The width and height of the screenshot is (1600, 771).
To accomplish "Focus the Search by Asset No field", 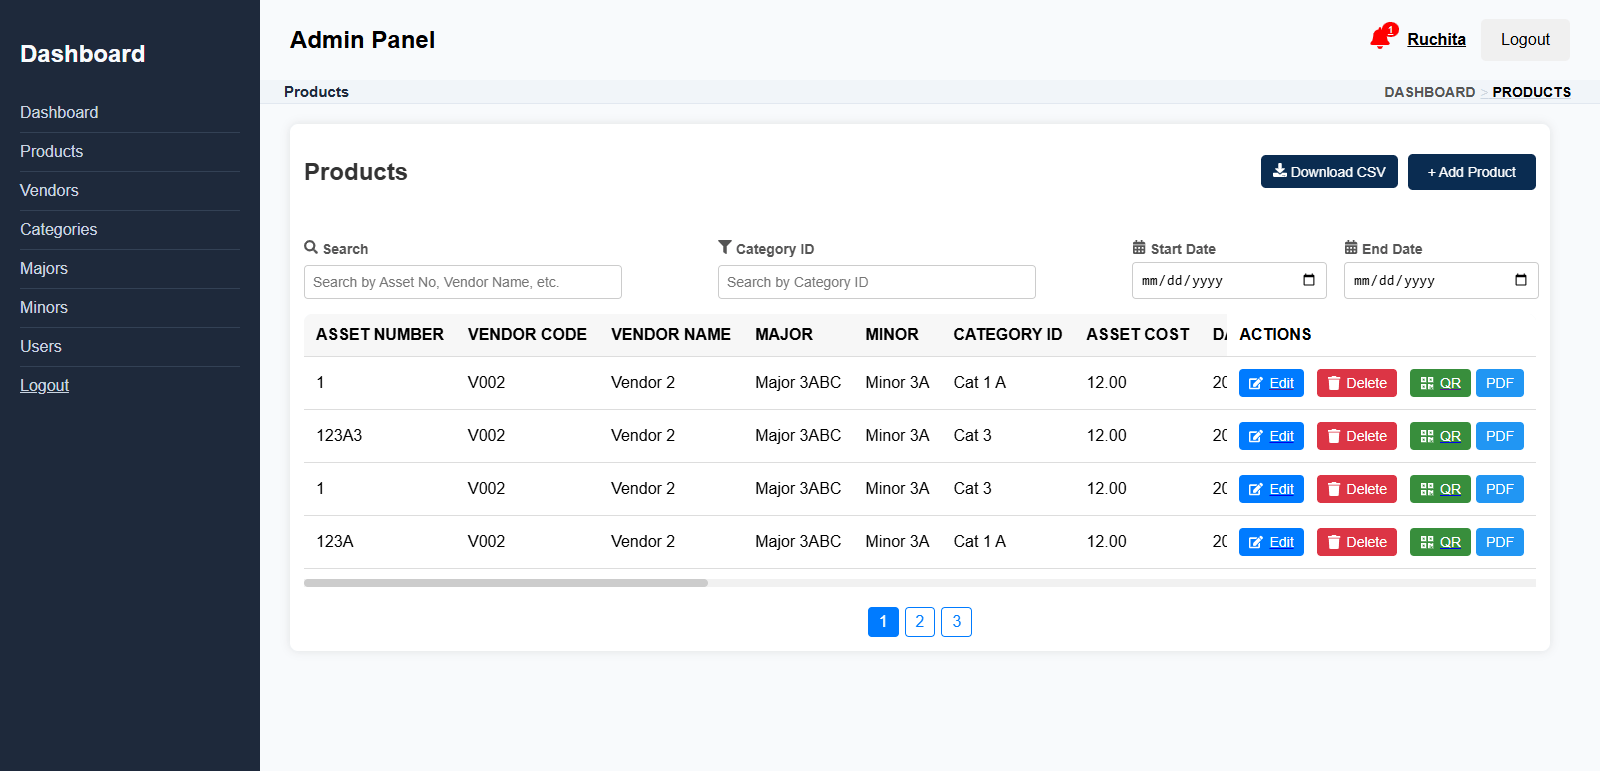I will coord(462,282).
